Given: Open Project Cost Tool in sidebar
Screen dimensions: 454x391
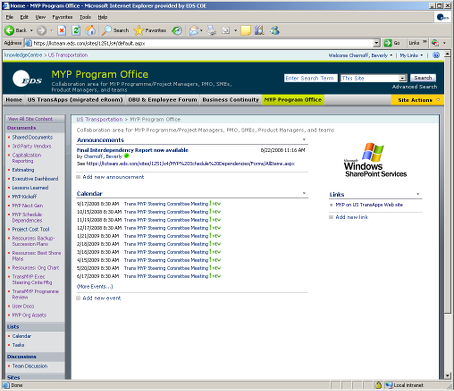Looking at the screenshot, I should [31, 229].
